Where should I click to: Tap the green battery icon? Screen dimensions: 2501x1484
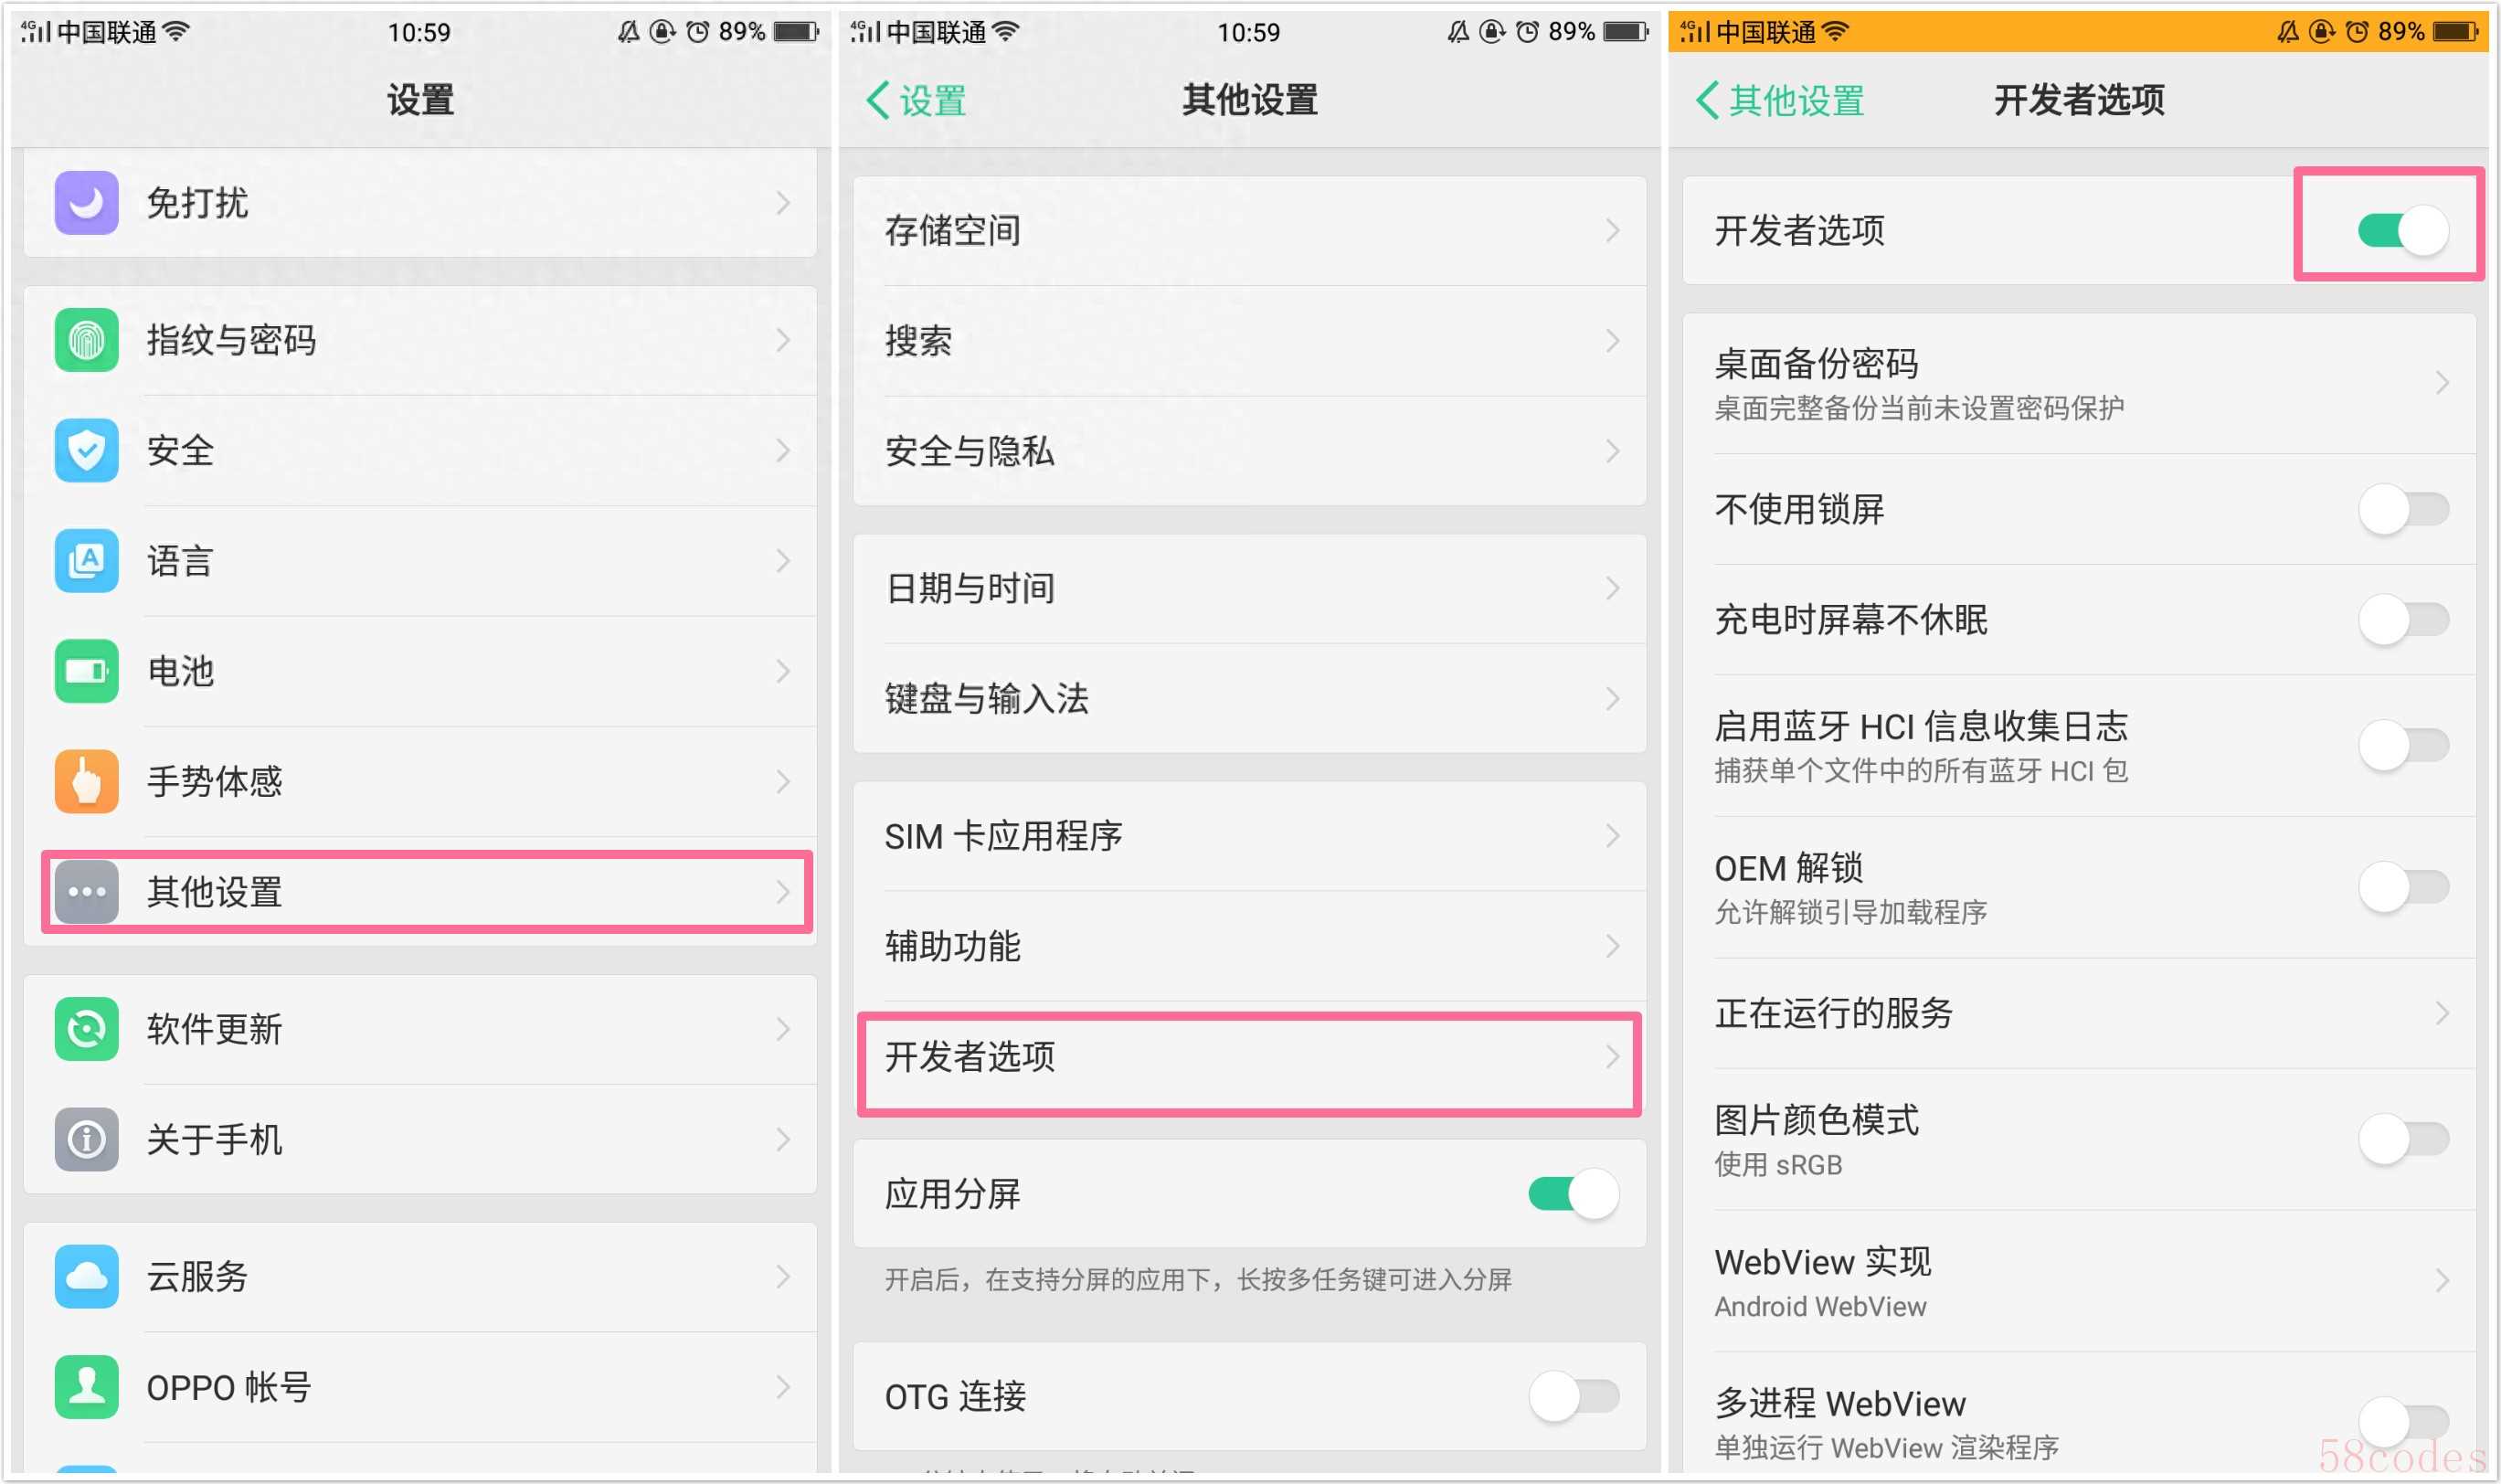click(86, 670)
